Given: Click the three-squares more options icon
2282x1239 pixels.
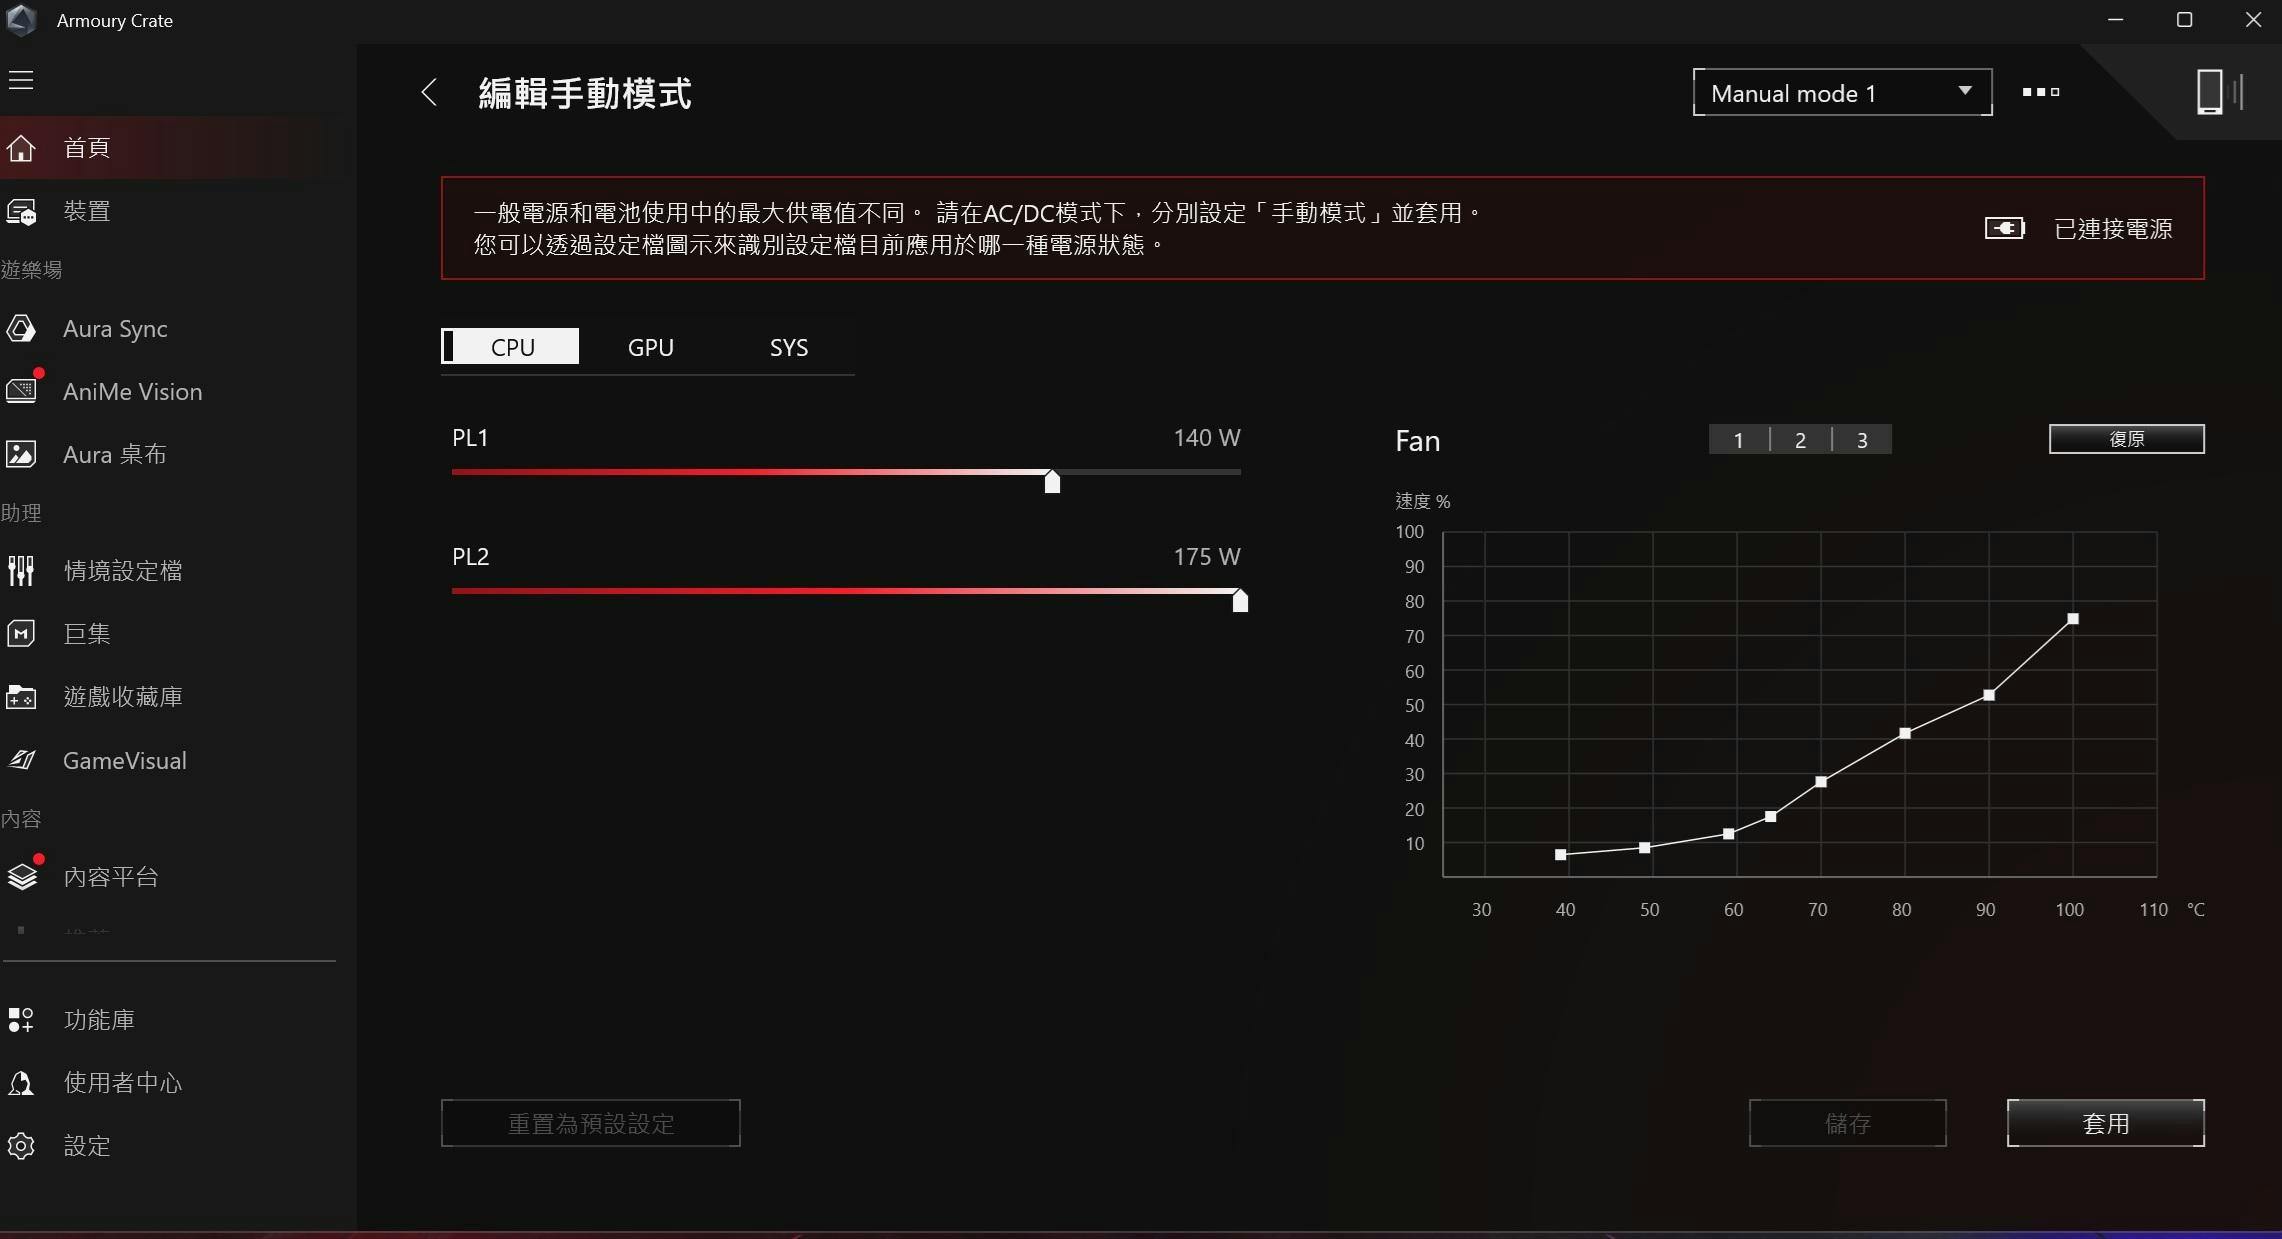Looking at the screenshot, I should pyautogui.click(x=2041, y=92).
